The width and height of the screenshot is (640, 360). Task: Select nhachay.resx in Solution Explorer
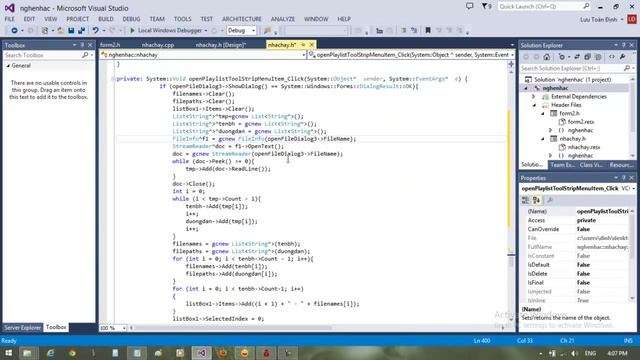point(584,147)
